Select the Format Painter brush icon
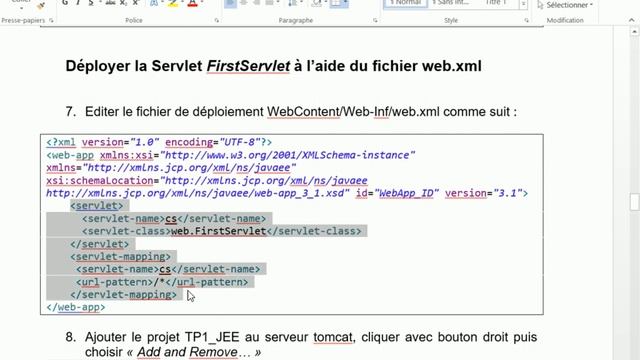Screen dimensions: 640x360 point(41,5)
